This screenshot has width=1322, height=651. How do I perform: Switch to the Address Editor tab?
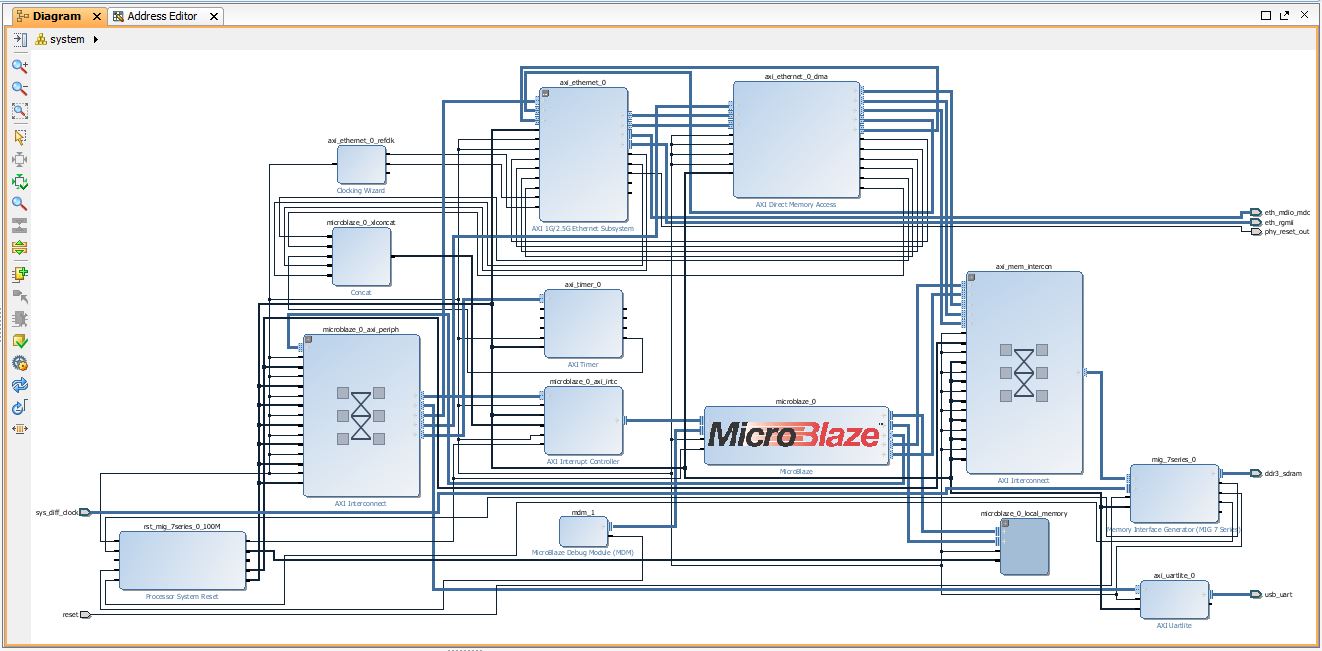[x=163, y=16]
